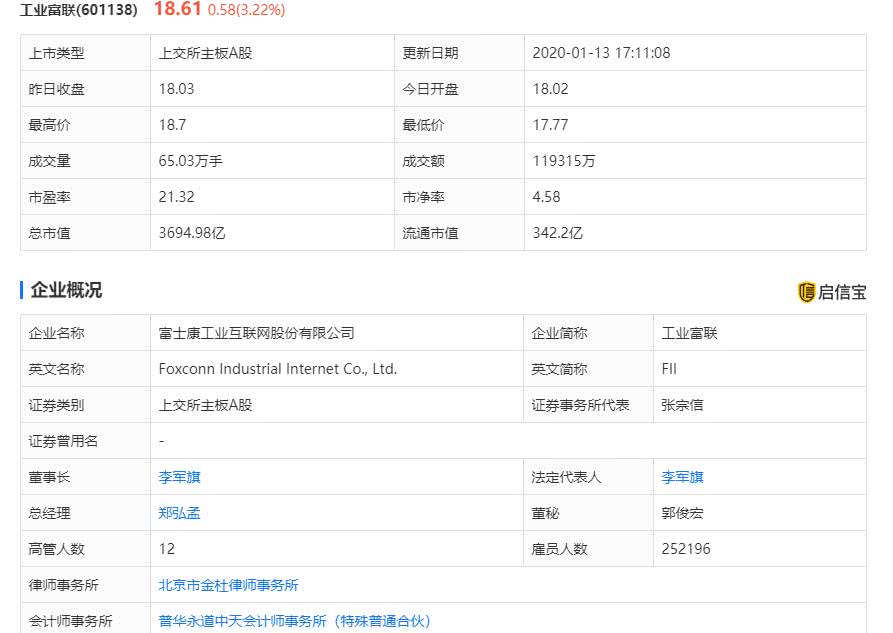Screen dimensions: 893x633
Task: Click securities representative name 张宗信
Action: (x=682, y=405)
